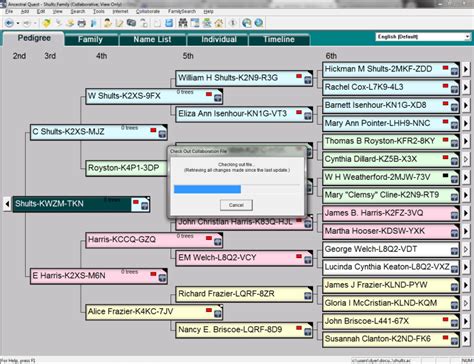Open the Internet menu
The image size is (474, 364).
(120, 11)
